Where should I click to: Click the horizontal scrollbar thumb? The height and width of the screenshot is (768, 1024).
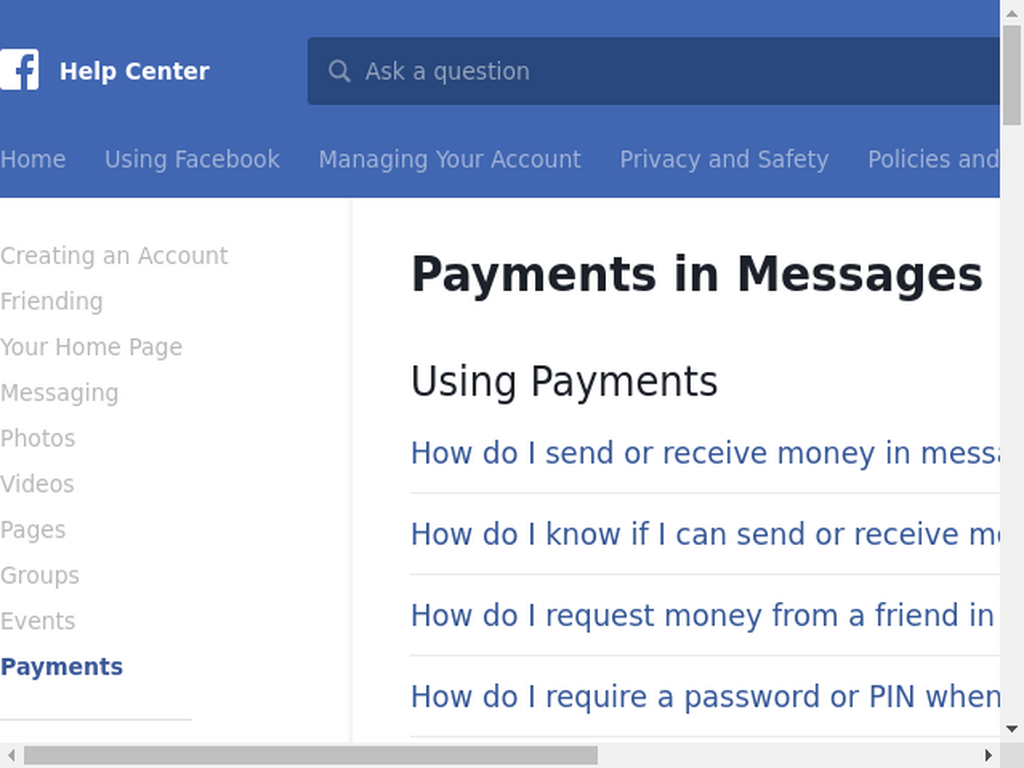point(311,756)
